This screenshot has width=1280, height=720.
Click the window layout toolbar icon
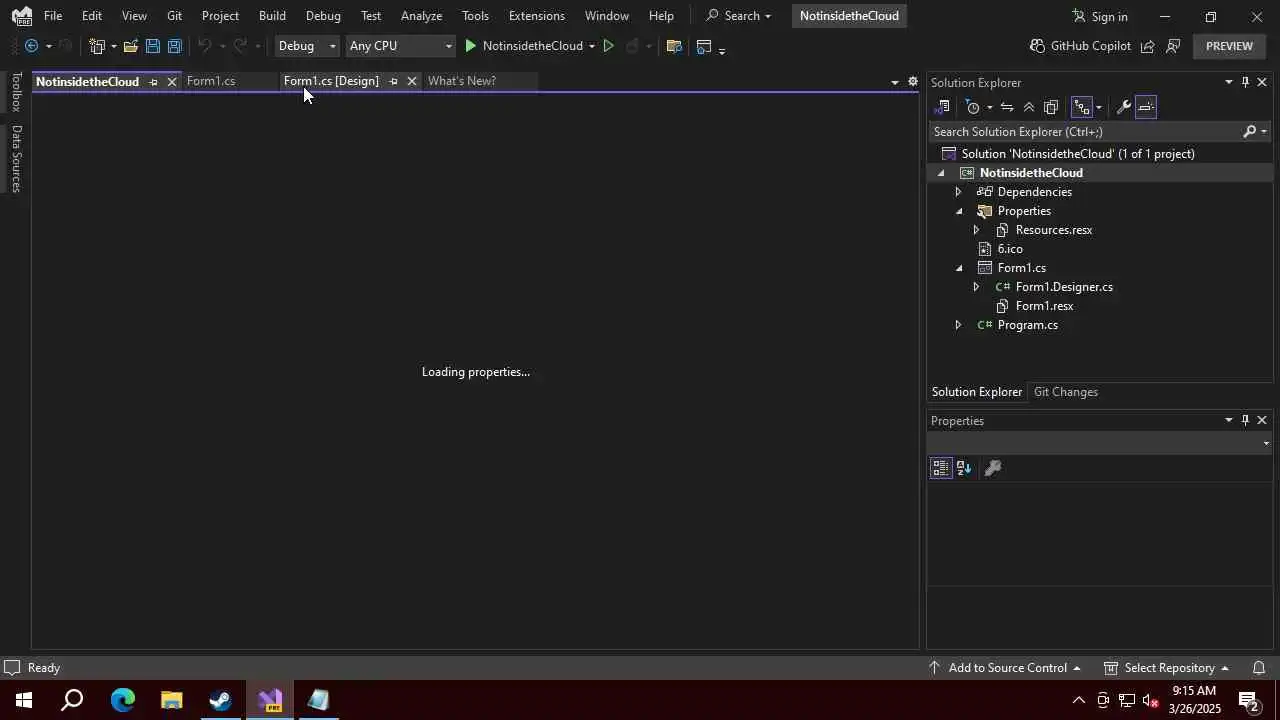tap(704, 46)
